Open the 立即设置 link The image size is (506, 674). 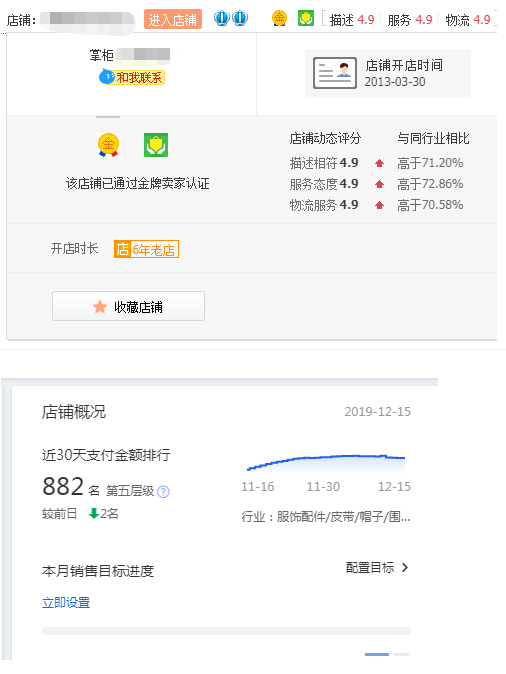click(66, 603)
